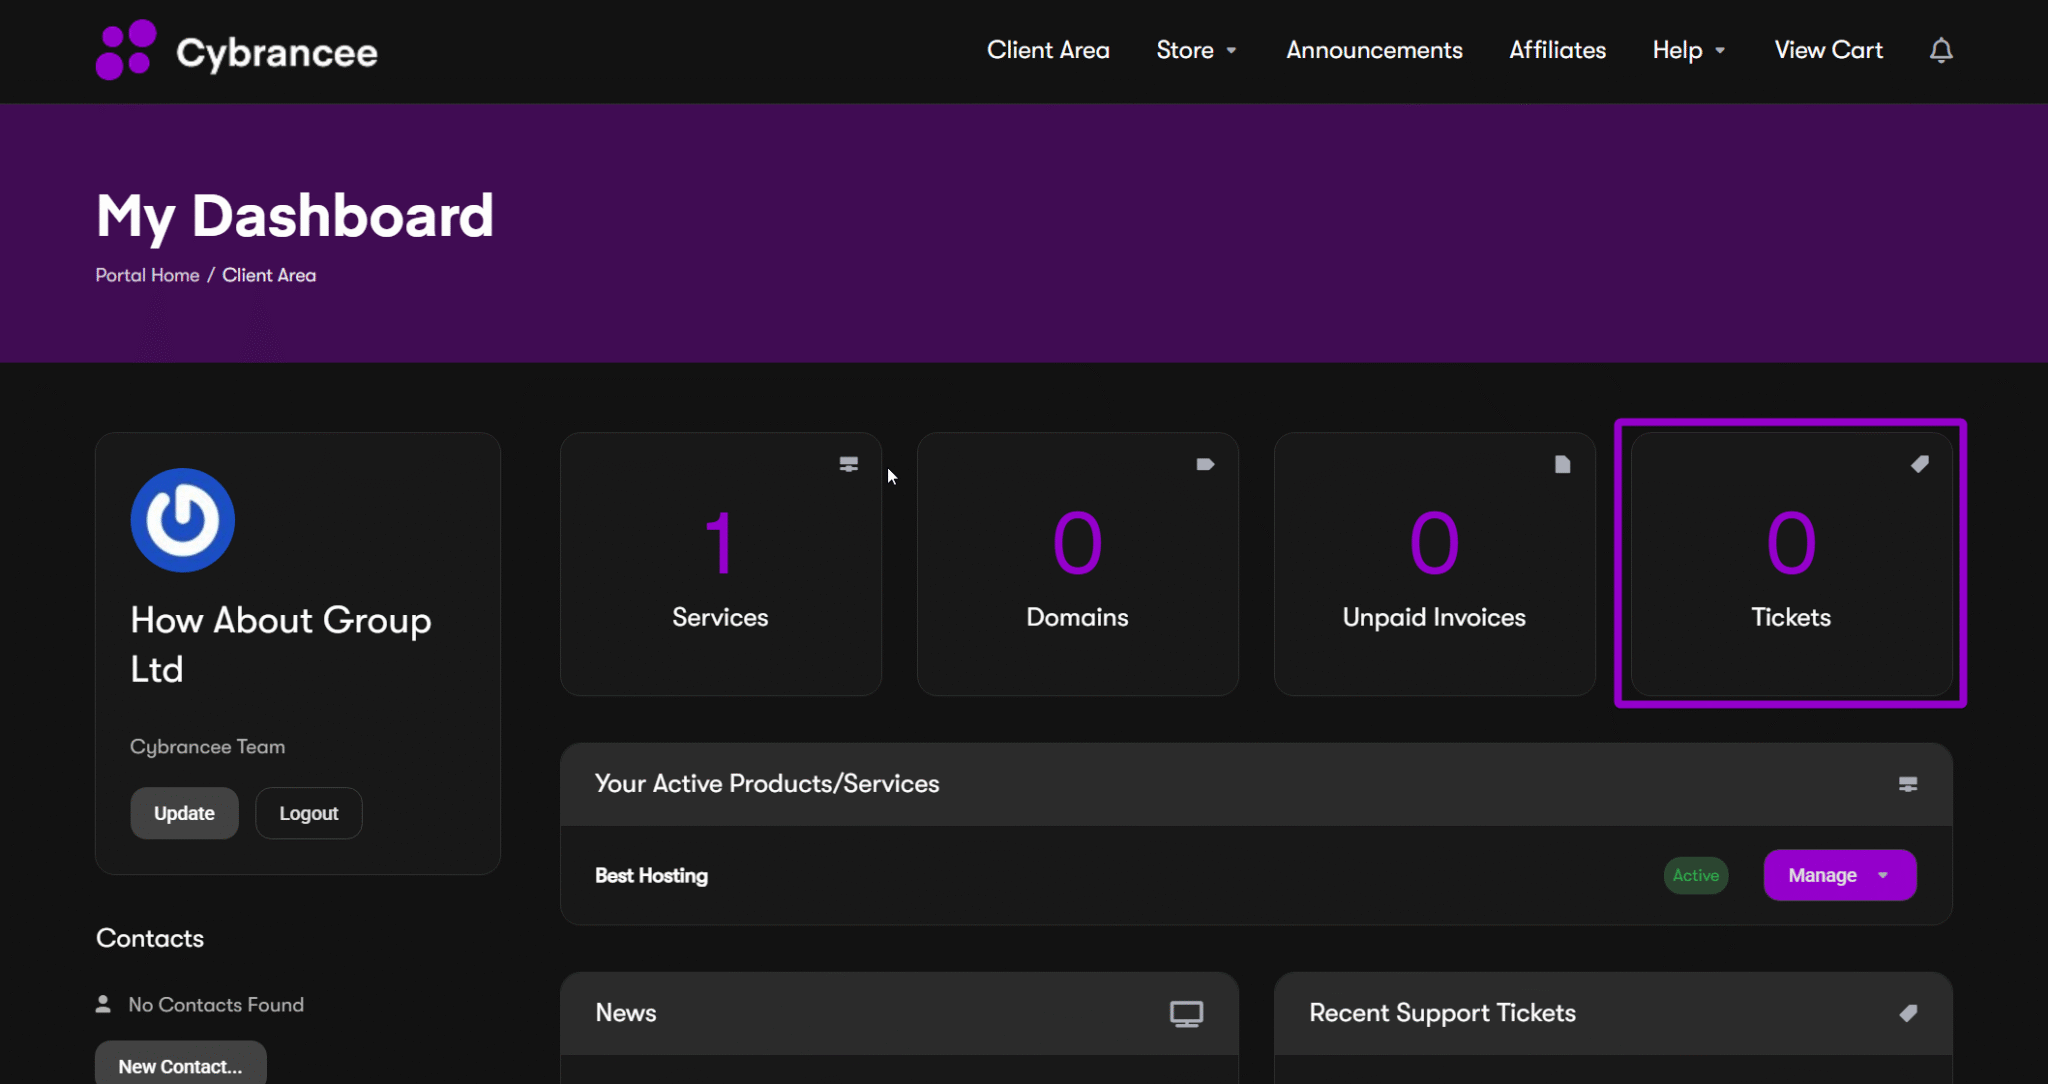This screenshot has height=1084, width=2048.
Task: Open the Announcements menu item
Action: (1374, 50)
